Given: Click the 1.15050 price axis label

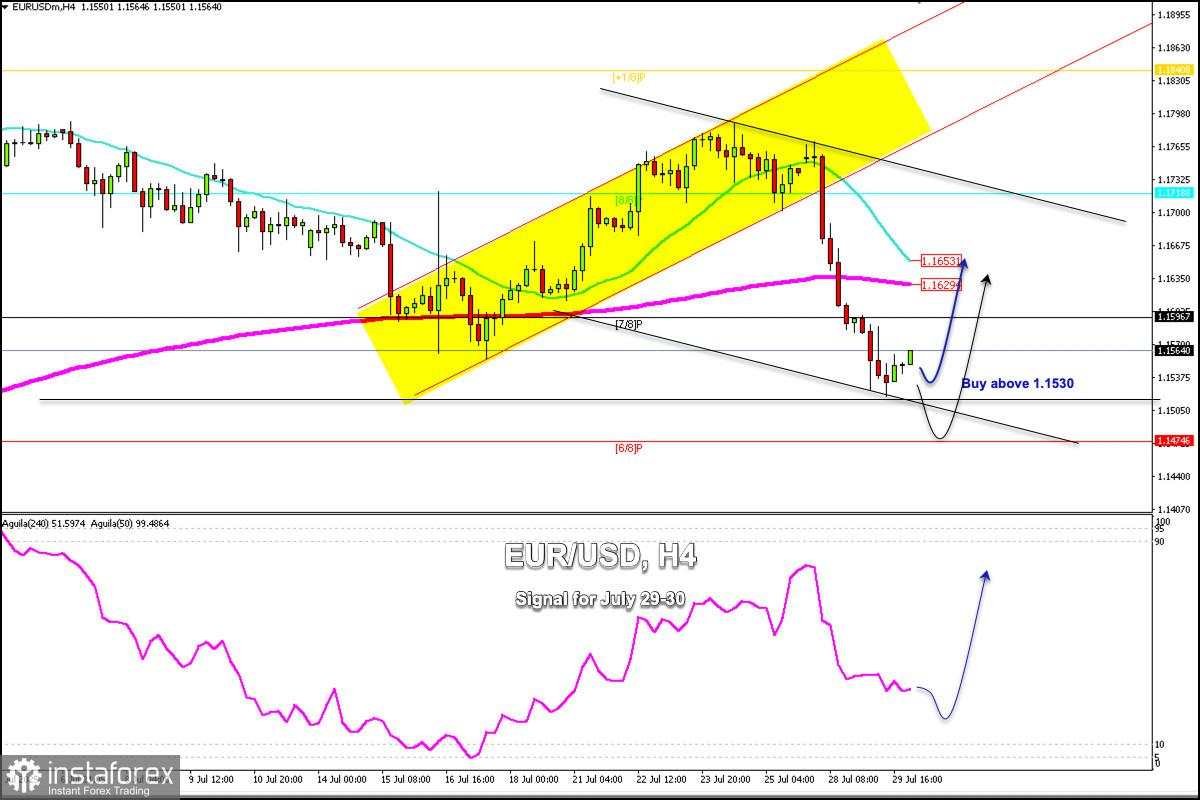Looking at the screenshot, I should pos(1173,411).
